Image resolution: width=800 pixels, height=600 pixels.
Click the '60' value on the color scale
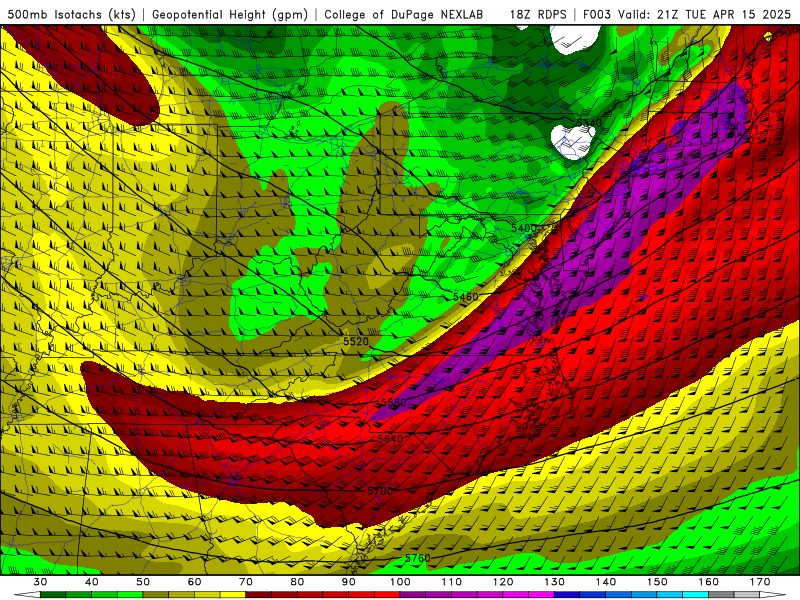pos(194,582)
